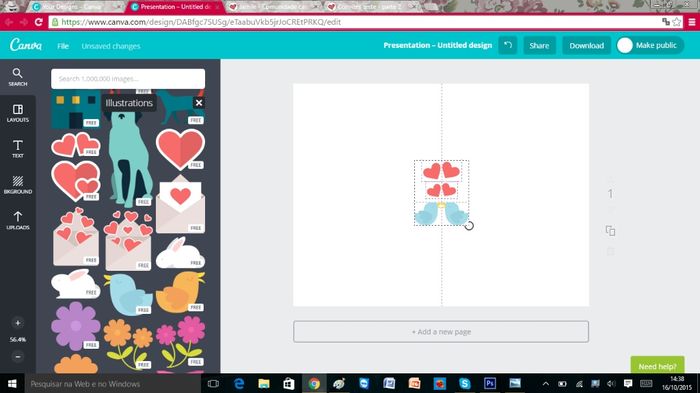Copy this page icon beside canvas
The width and height of the screenshot is (700, 393).
click(610, 231)
